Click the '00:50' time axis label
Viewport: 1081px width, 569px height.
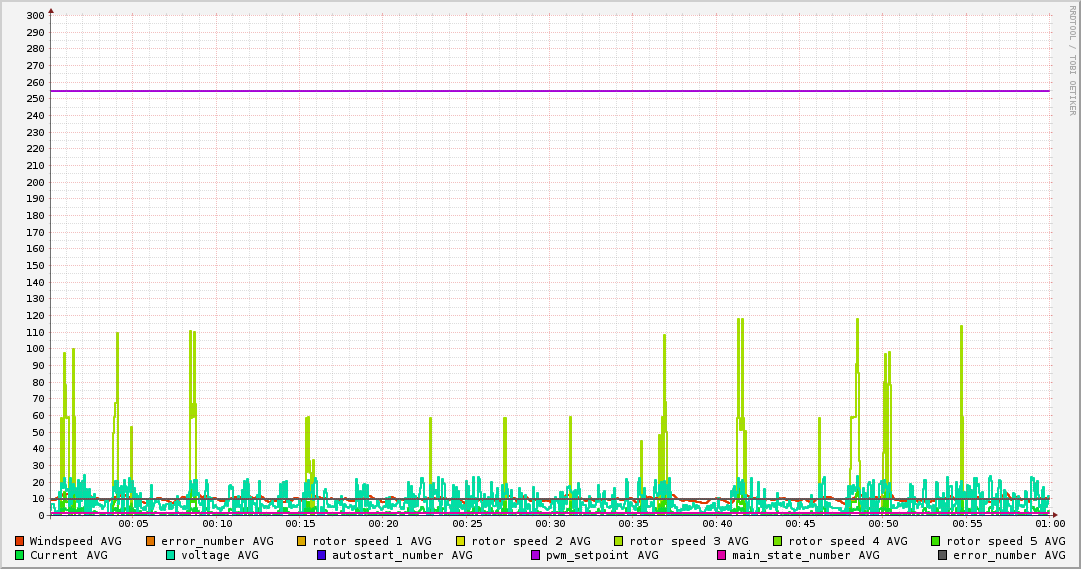884,524
